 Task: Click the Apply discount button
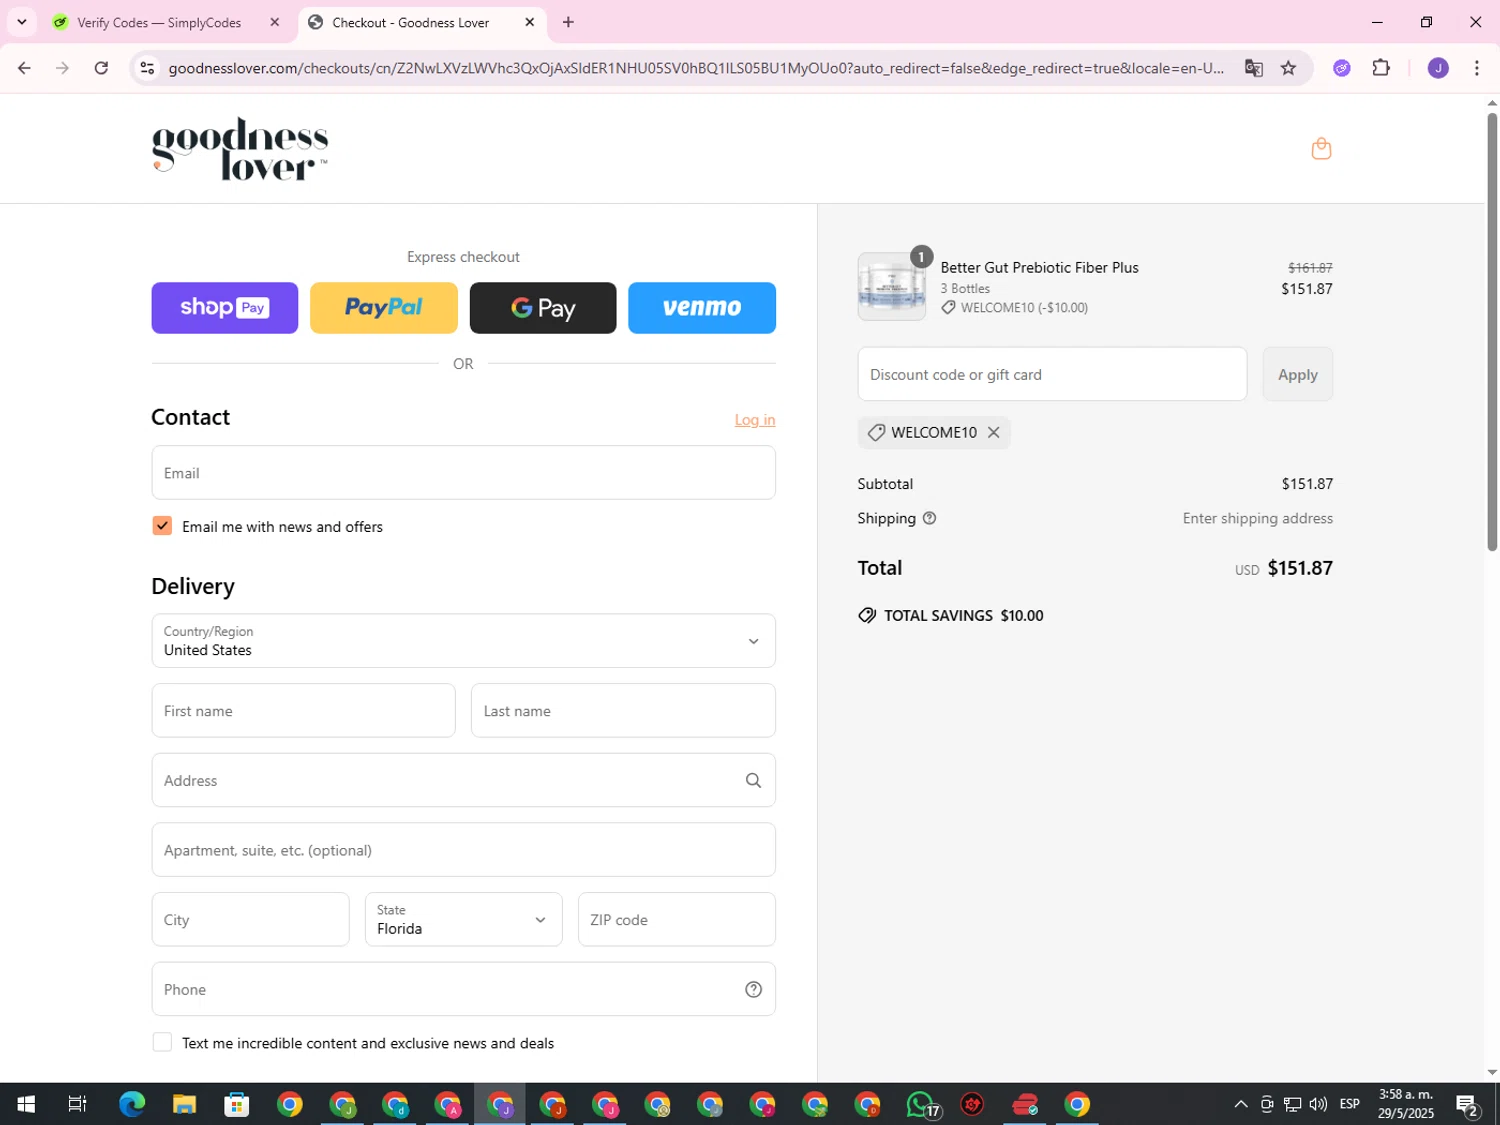click(x=1297, y=374)
